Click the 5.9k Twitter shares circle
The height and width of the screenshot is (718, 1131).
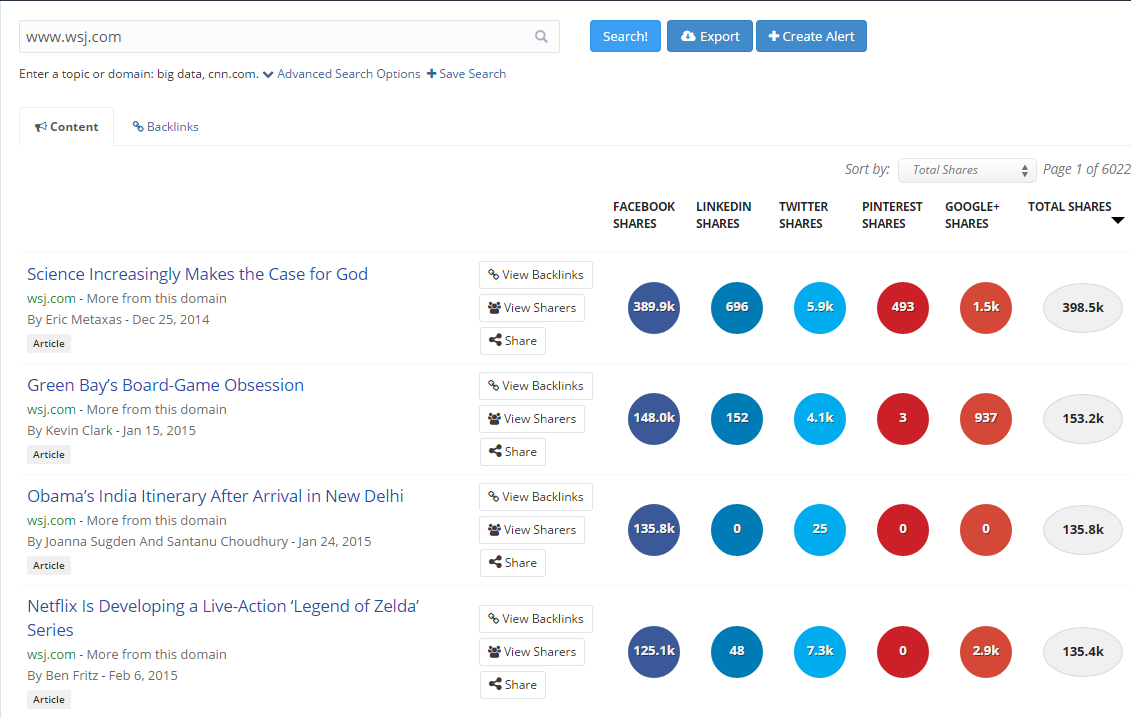pyautogui.click(x=820, y=307)
